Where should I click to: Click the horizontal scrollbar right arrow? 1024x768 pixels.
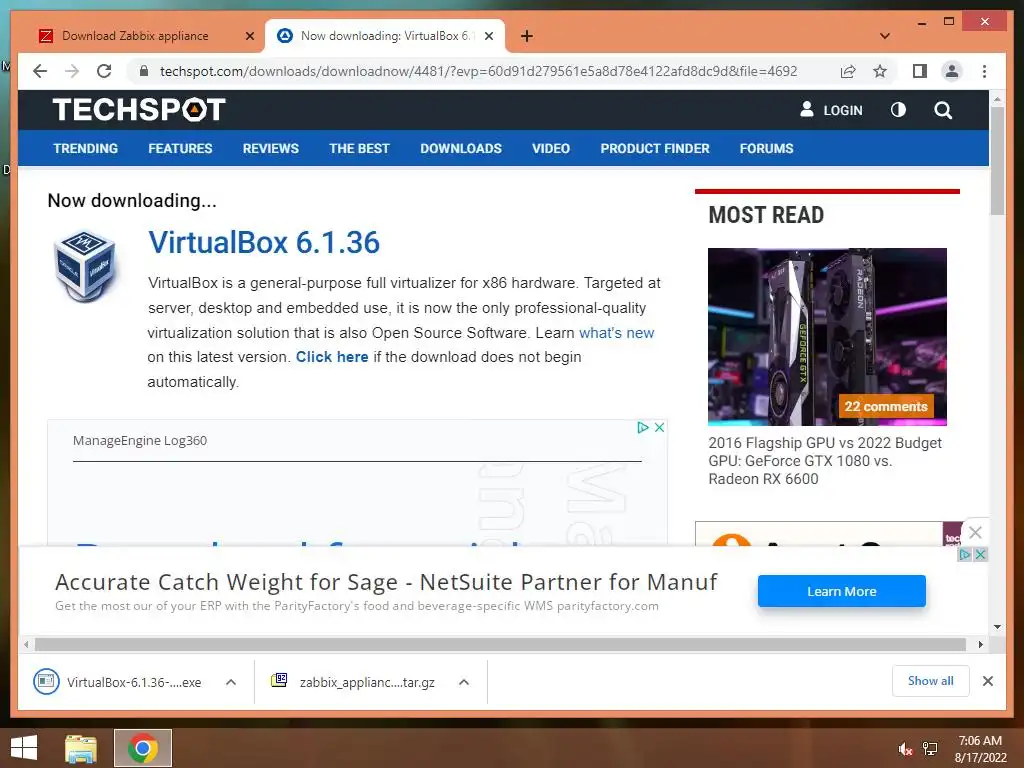coord(980,645)
